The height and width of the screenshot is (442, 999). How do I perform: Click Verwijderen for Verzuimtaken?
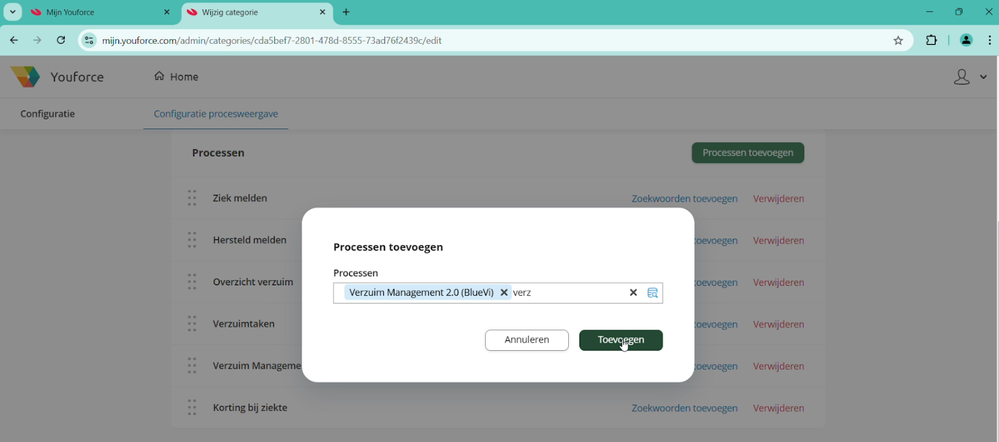778,325
